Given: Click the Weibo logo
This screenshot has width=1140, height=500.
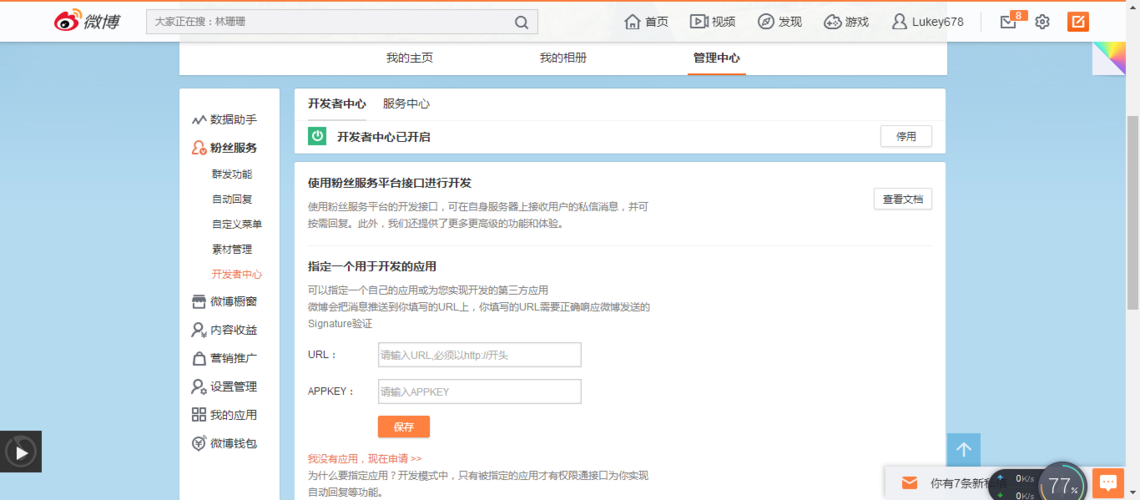Looking at the screenshot, I should click(x=87, y=21).
